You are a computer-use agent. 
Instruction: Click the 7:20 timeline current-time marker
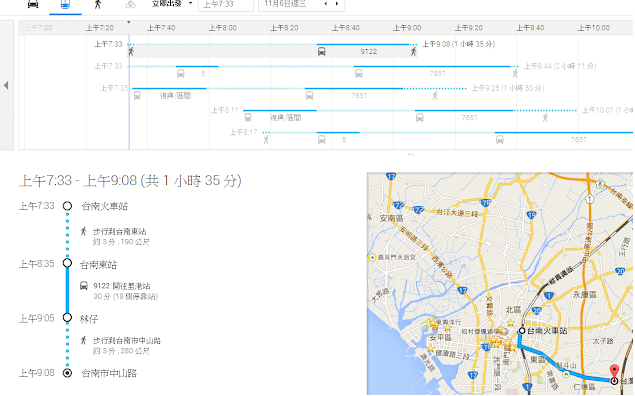(x=129, y=22)
